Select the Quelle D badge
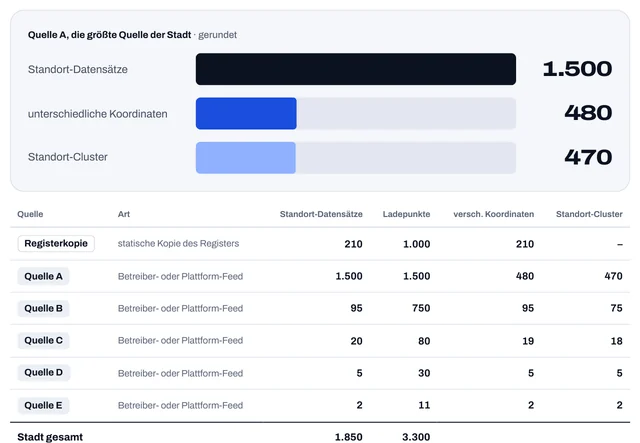Viewport: 640px width, 443px height. coord(43,372)
